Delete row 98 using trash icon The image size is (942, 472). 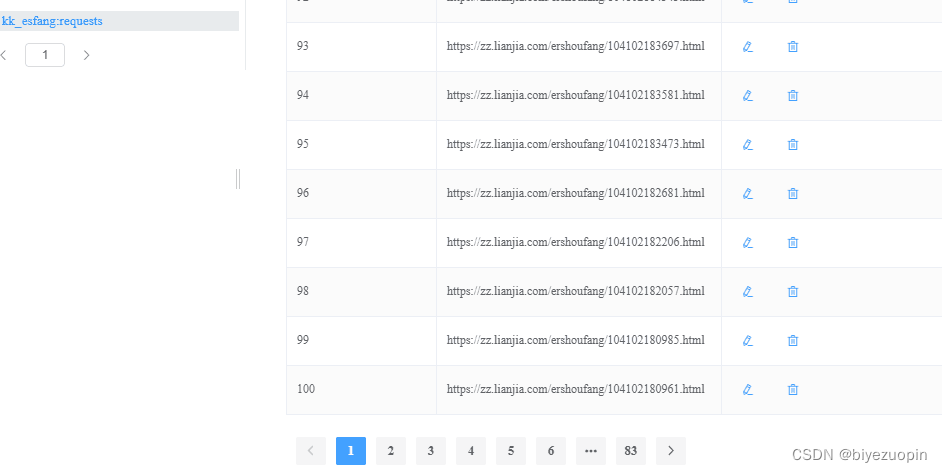(x=792, y=292)
